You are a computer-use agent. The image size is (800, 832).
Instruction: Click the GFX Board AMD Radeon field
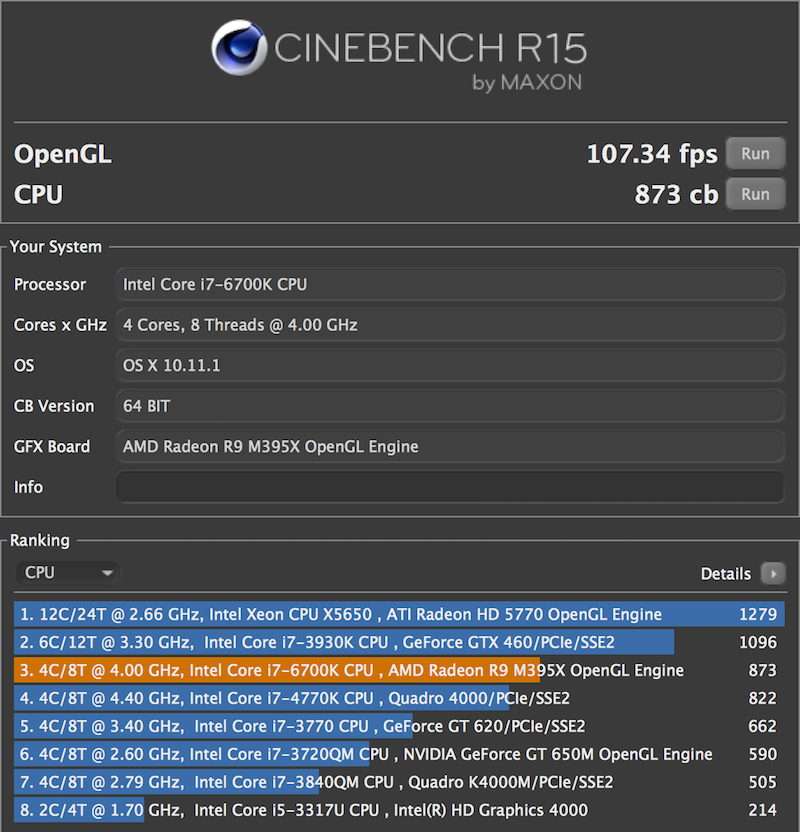450,447
